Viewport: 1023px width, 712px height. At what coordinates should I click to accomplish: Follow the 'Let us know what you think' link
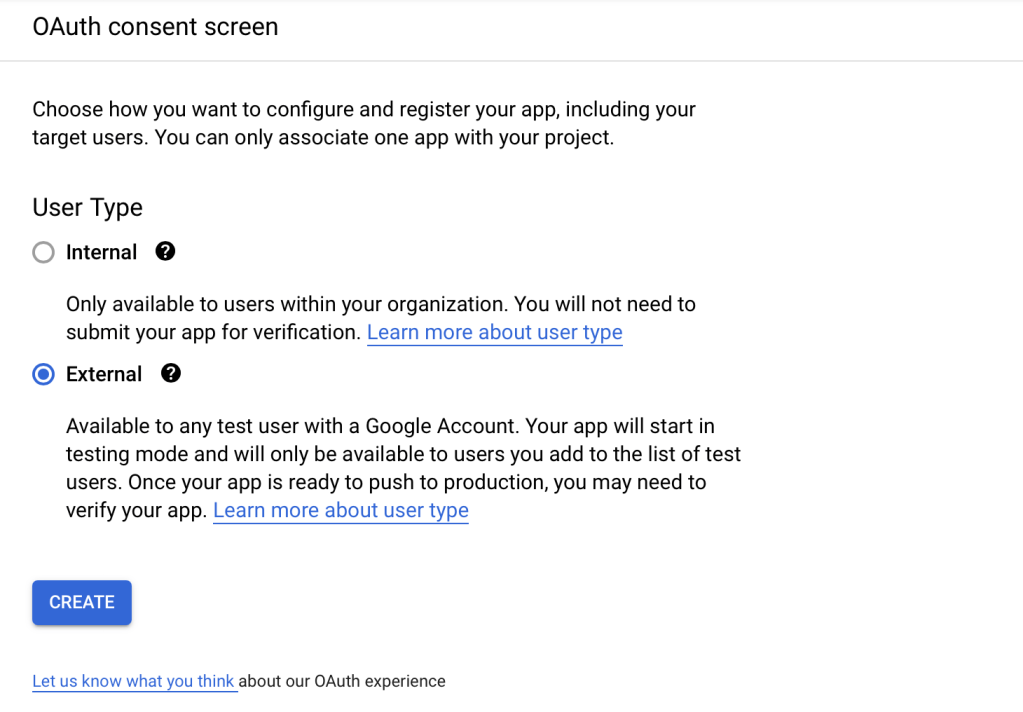pos(133,681)
